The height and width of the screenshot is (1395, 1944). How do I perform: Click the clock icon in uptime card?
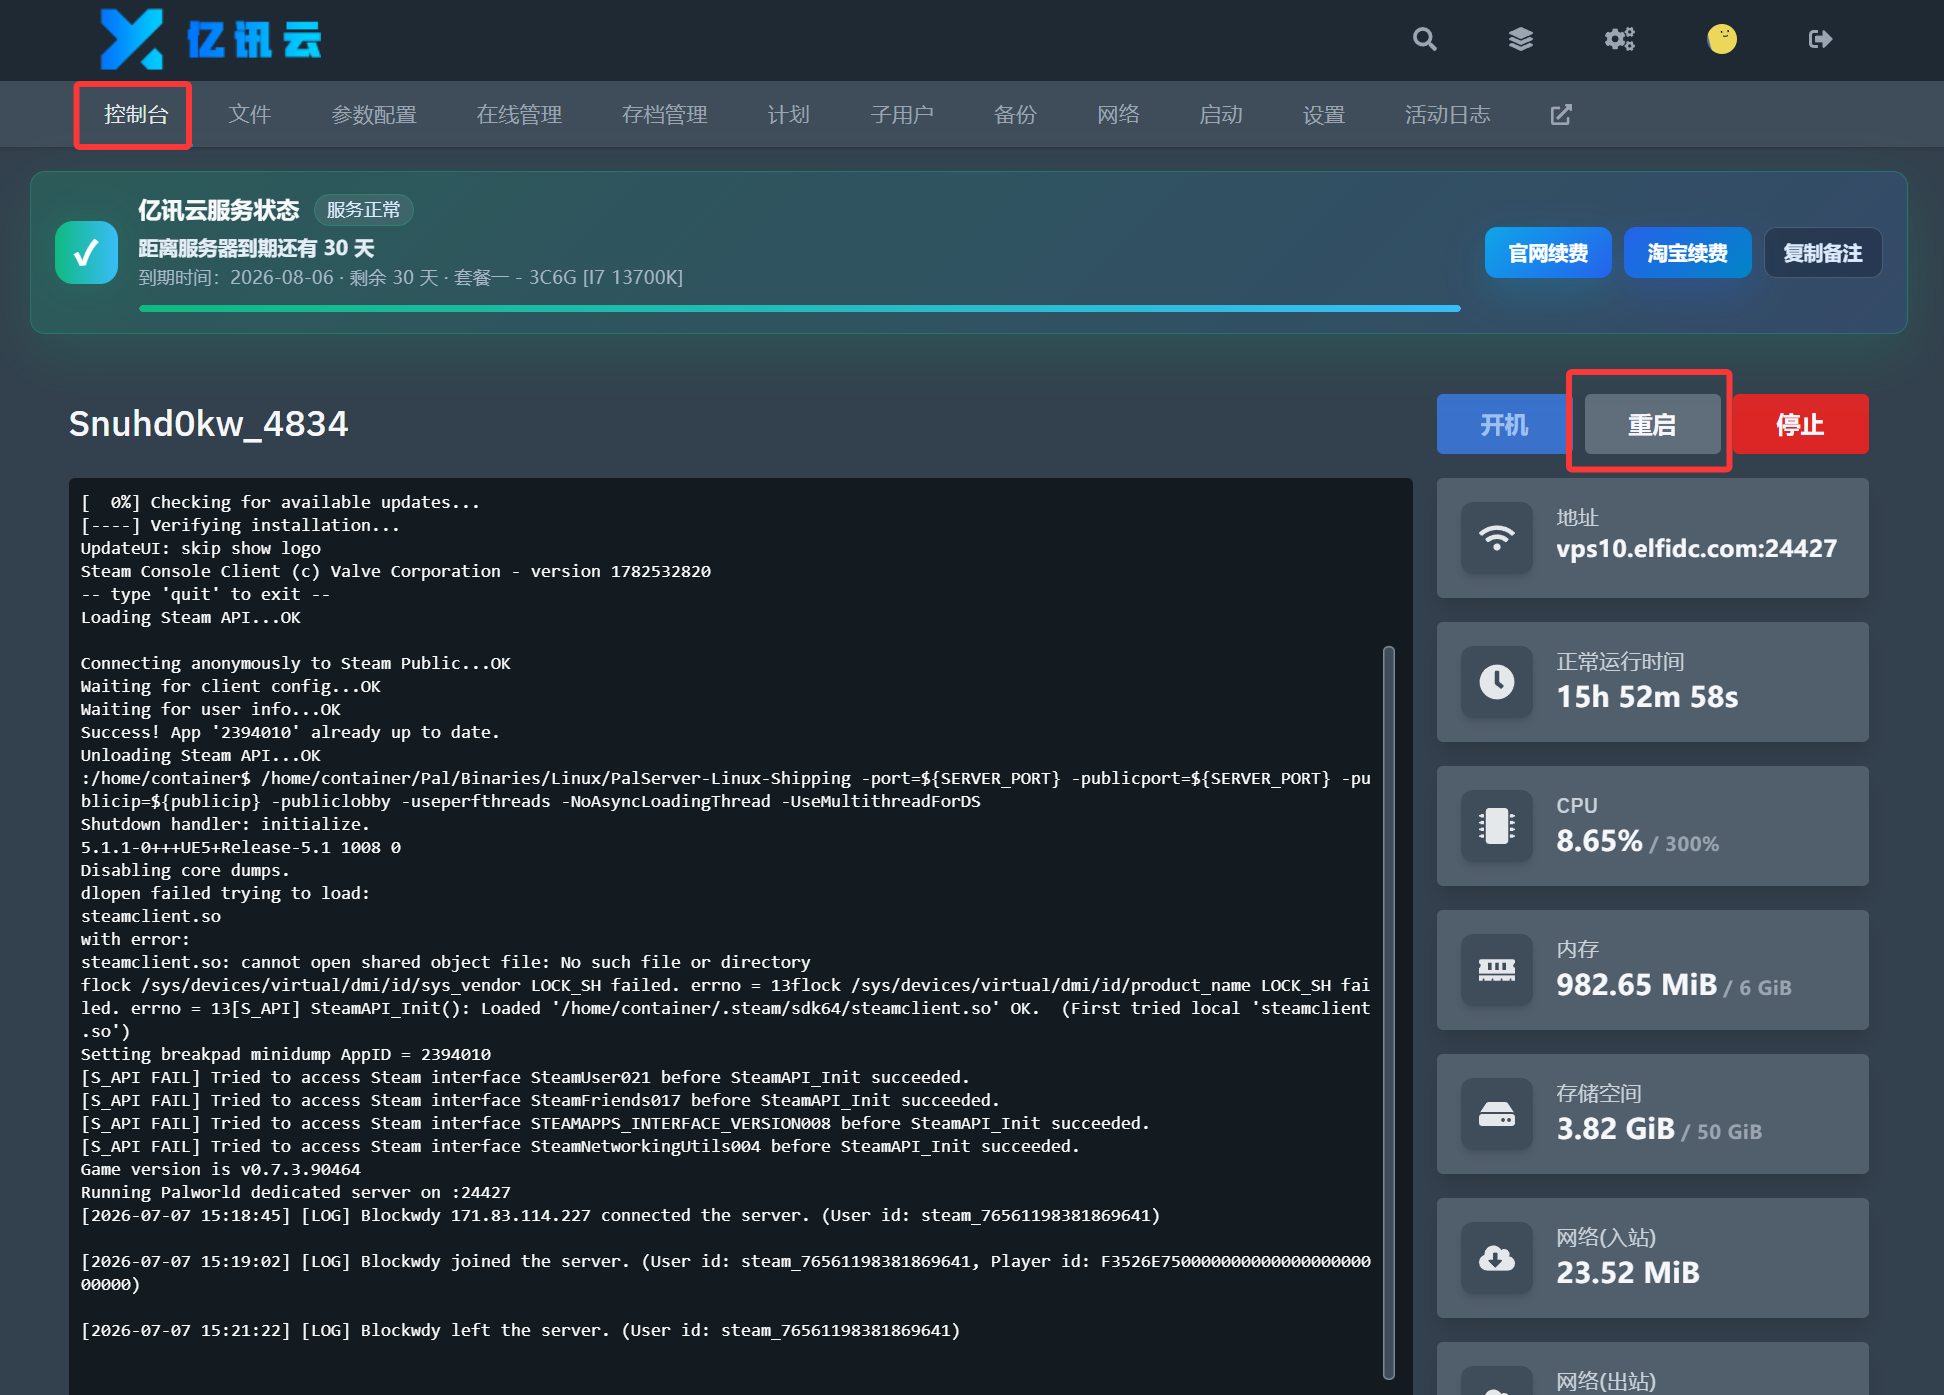pyautogui.click(x=1496, y=682)
